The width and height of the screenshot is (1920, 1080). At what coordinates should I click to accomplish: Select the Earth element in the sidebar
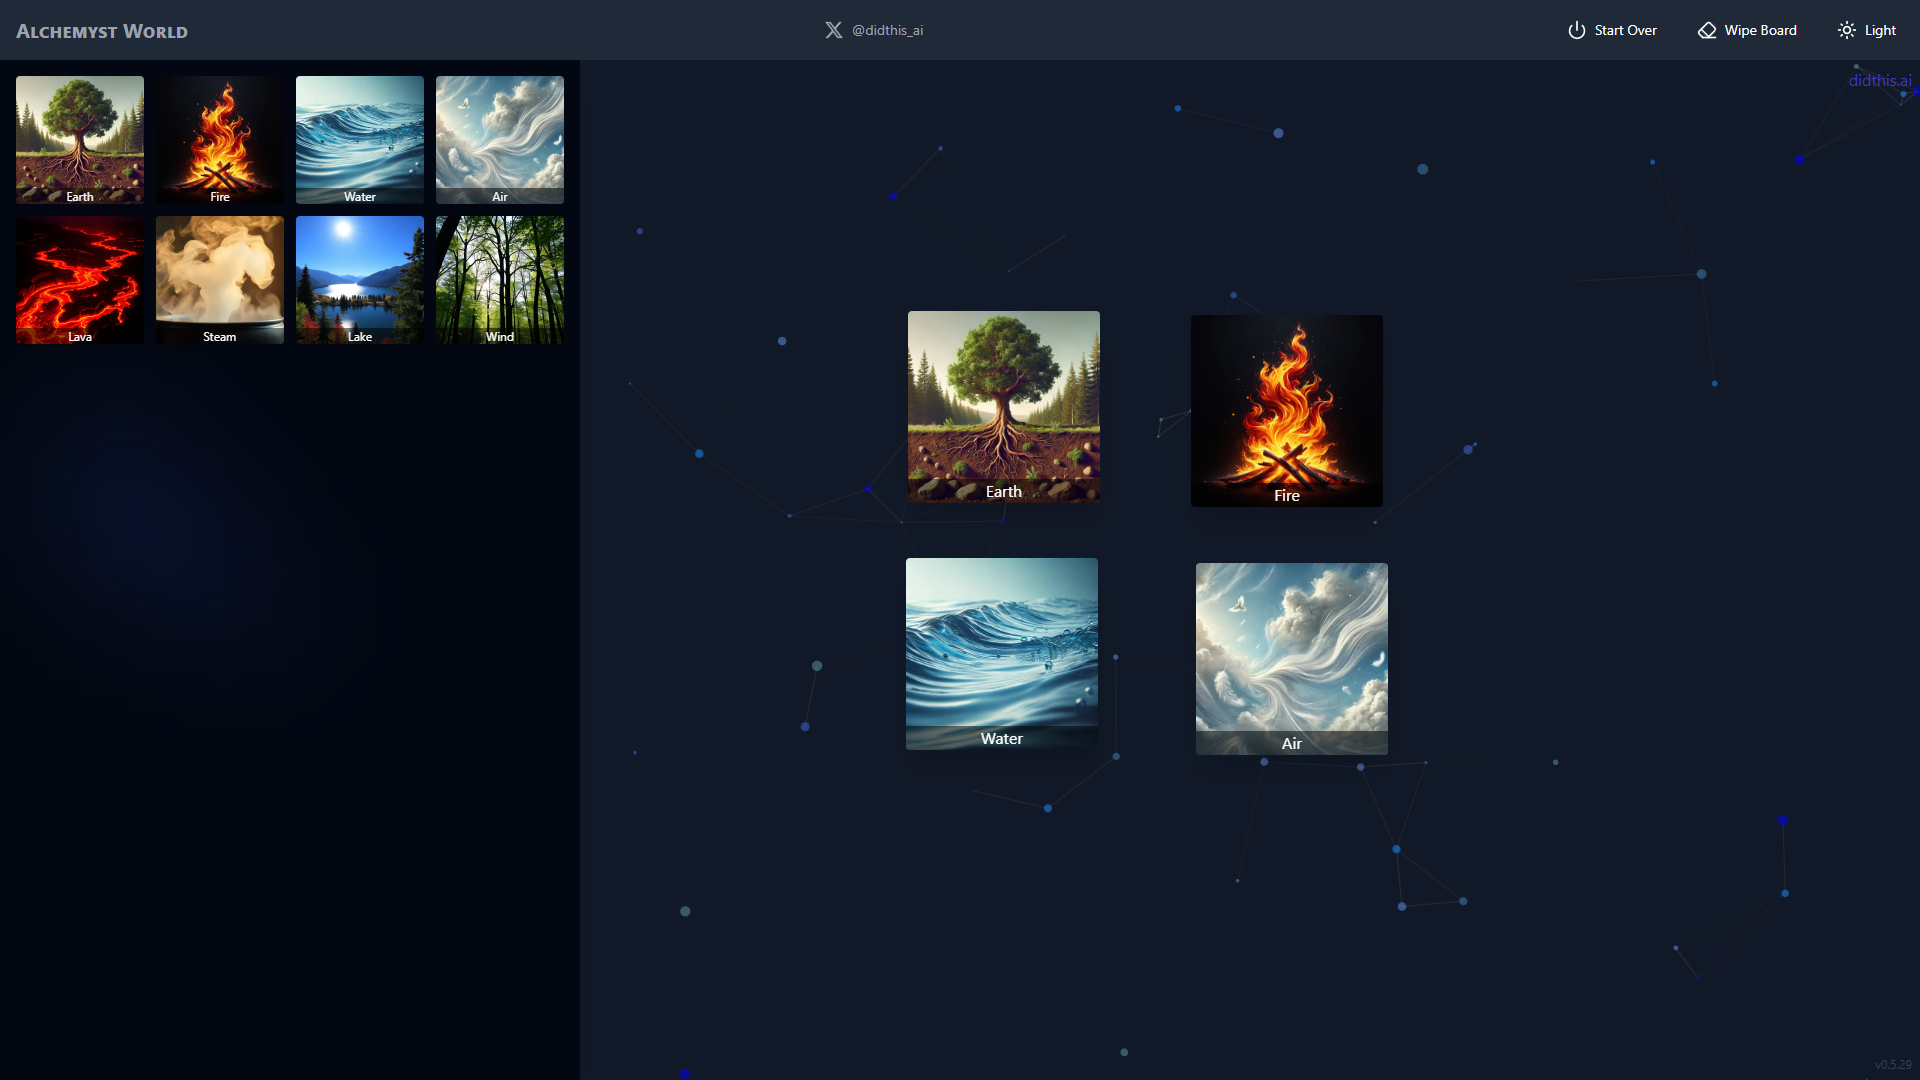pyautogui.click(x=80, y=140)
